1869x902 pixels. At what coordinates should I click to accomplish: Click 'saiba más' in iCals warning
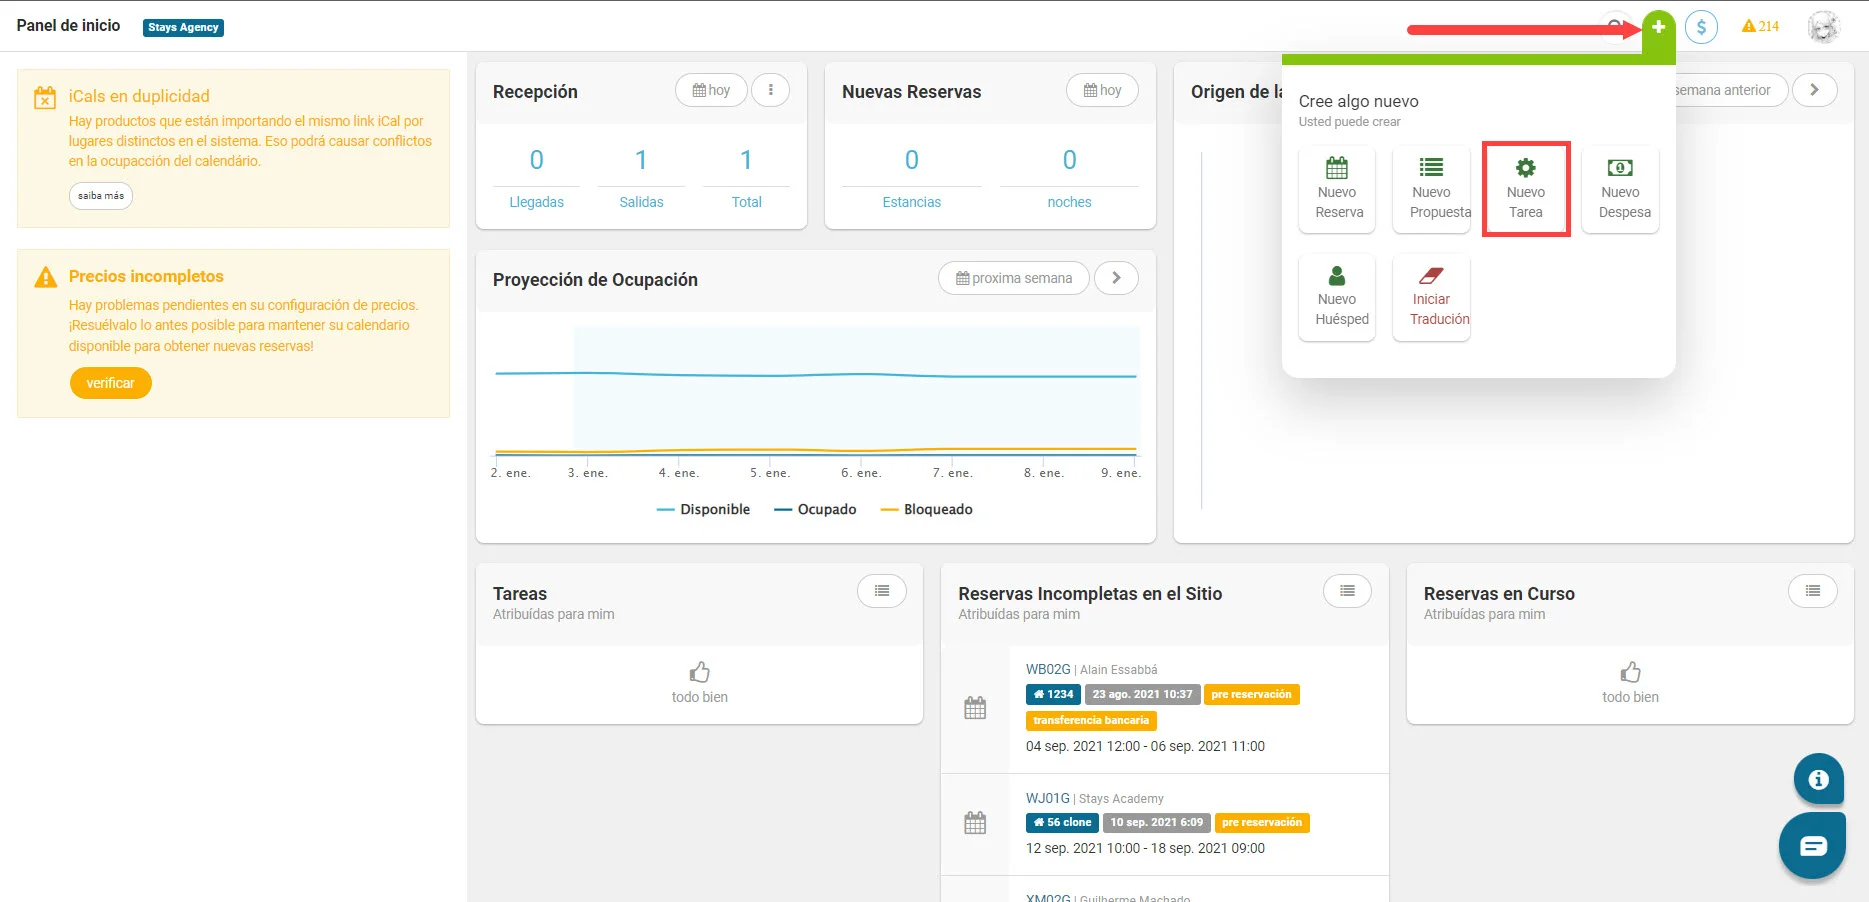101,196
